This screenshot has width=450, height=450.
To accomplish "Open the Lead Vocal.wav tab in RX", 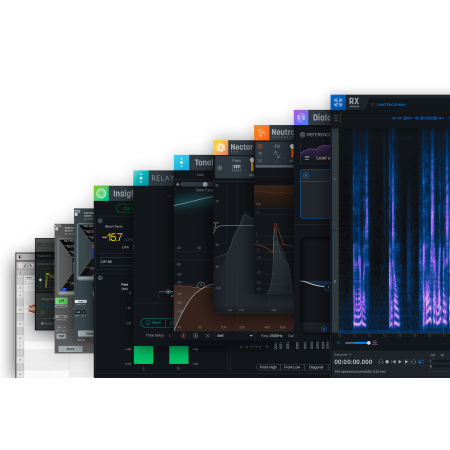I will tap(391, 104).
